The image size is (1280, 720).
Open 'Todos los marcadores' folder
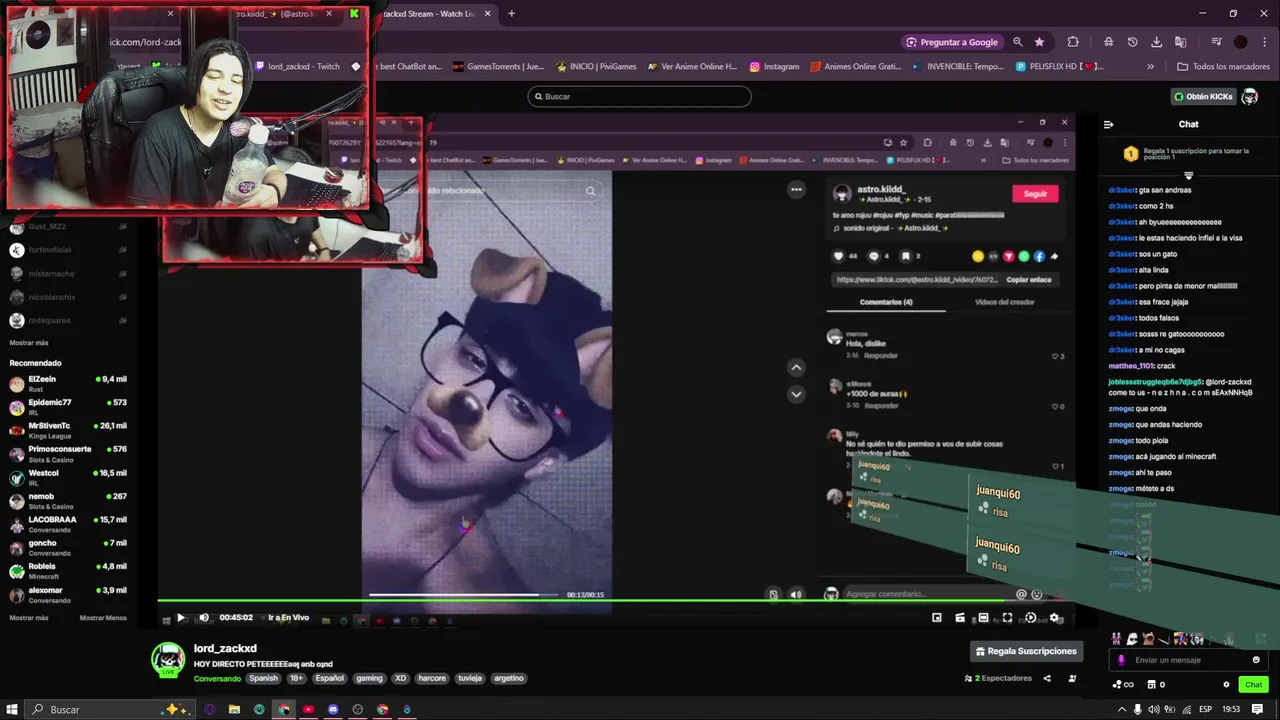click(1223, 67)
